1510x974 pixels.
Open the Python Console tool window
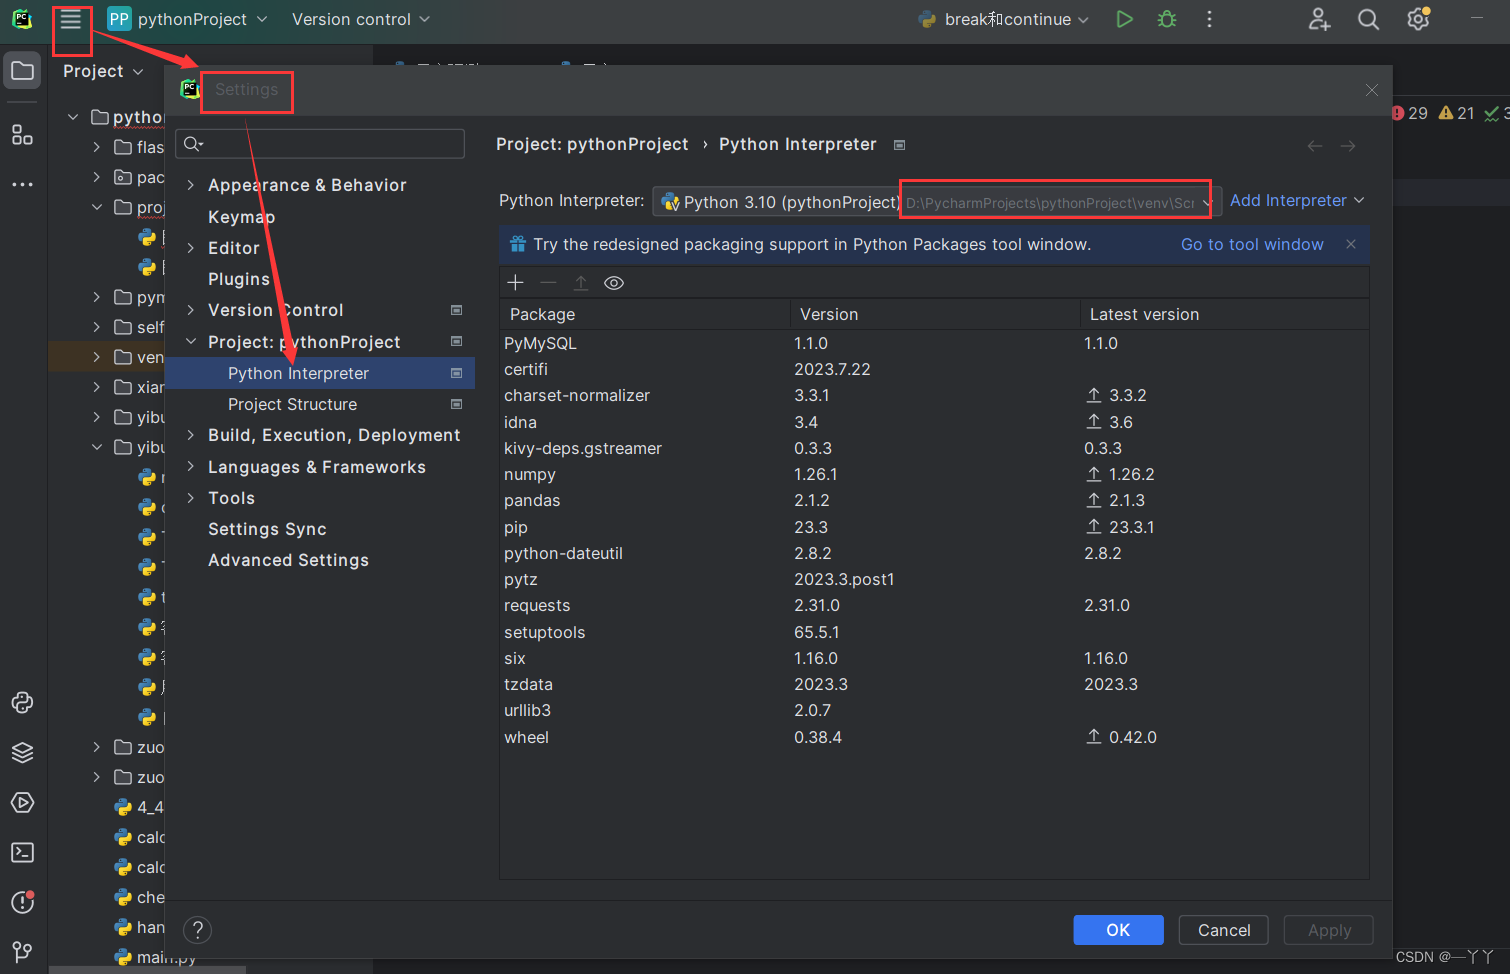(x=22, y=703)
